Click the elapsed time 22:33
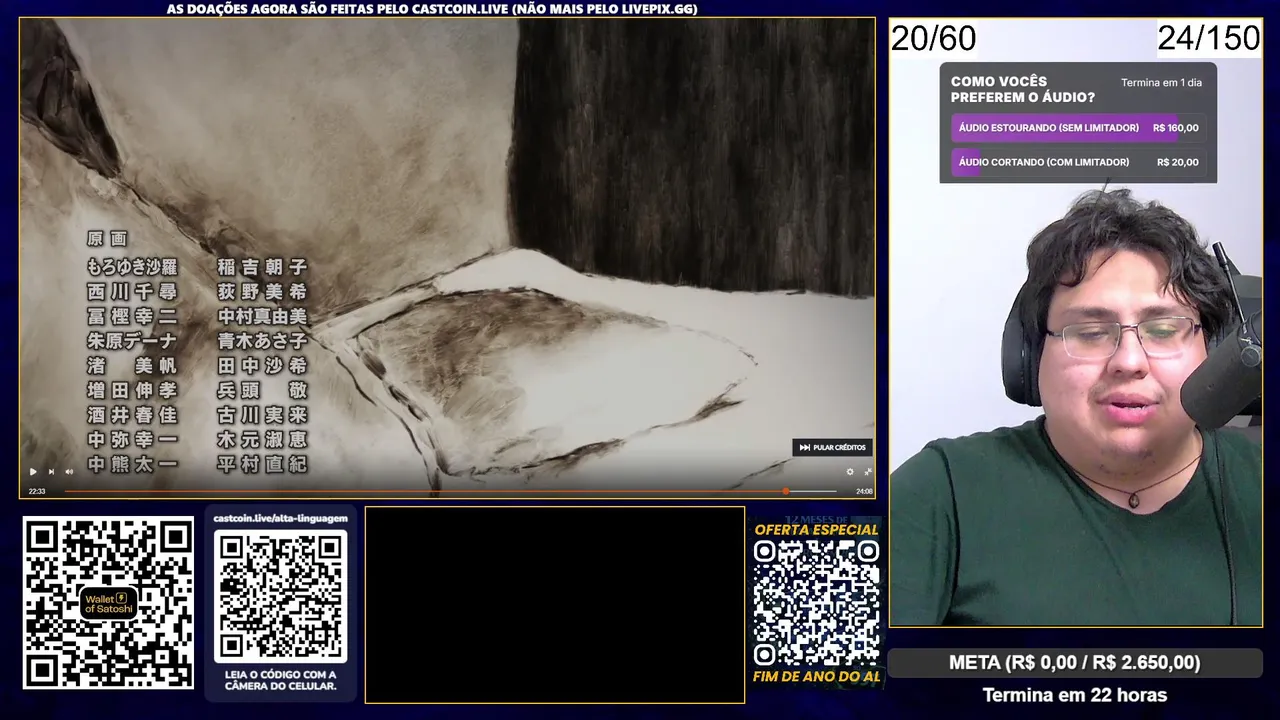Screen dimensions: 1280x720 pyautogui.click(x=37, y=491)
